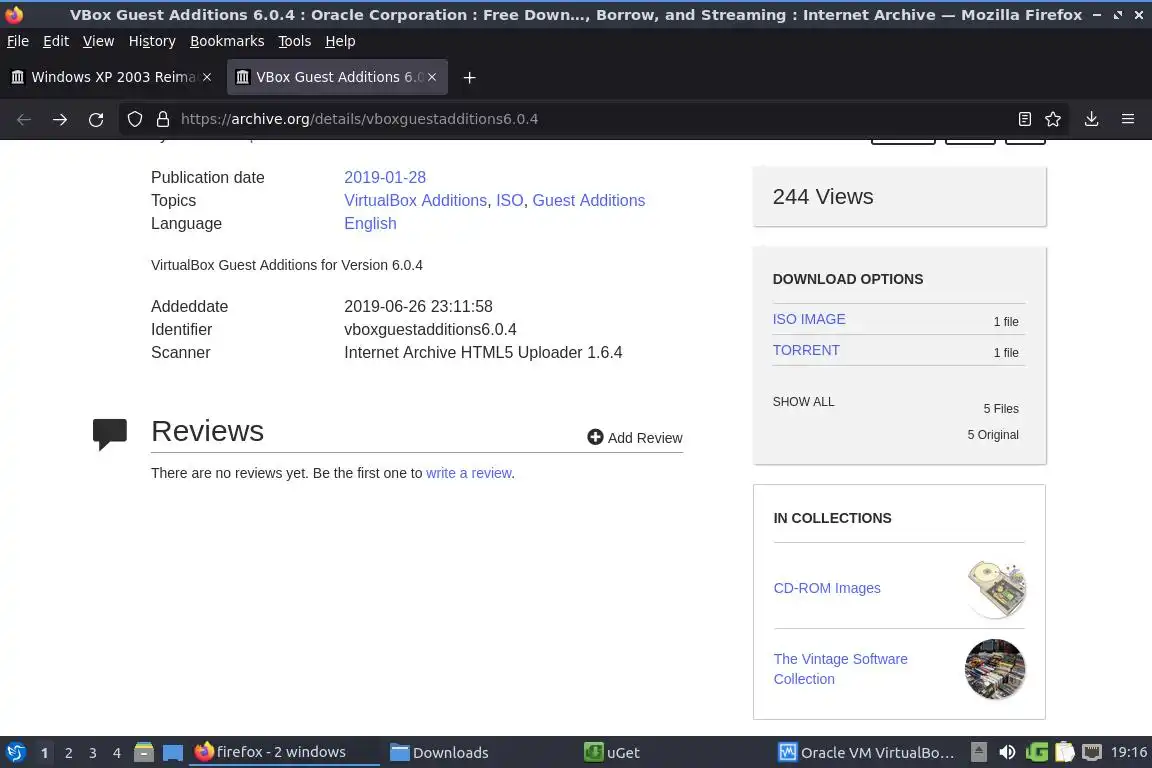Open the Firefox downloads panel

[1091, 119]
